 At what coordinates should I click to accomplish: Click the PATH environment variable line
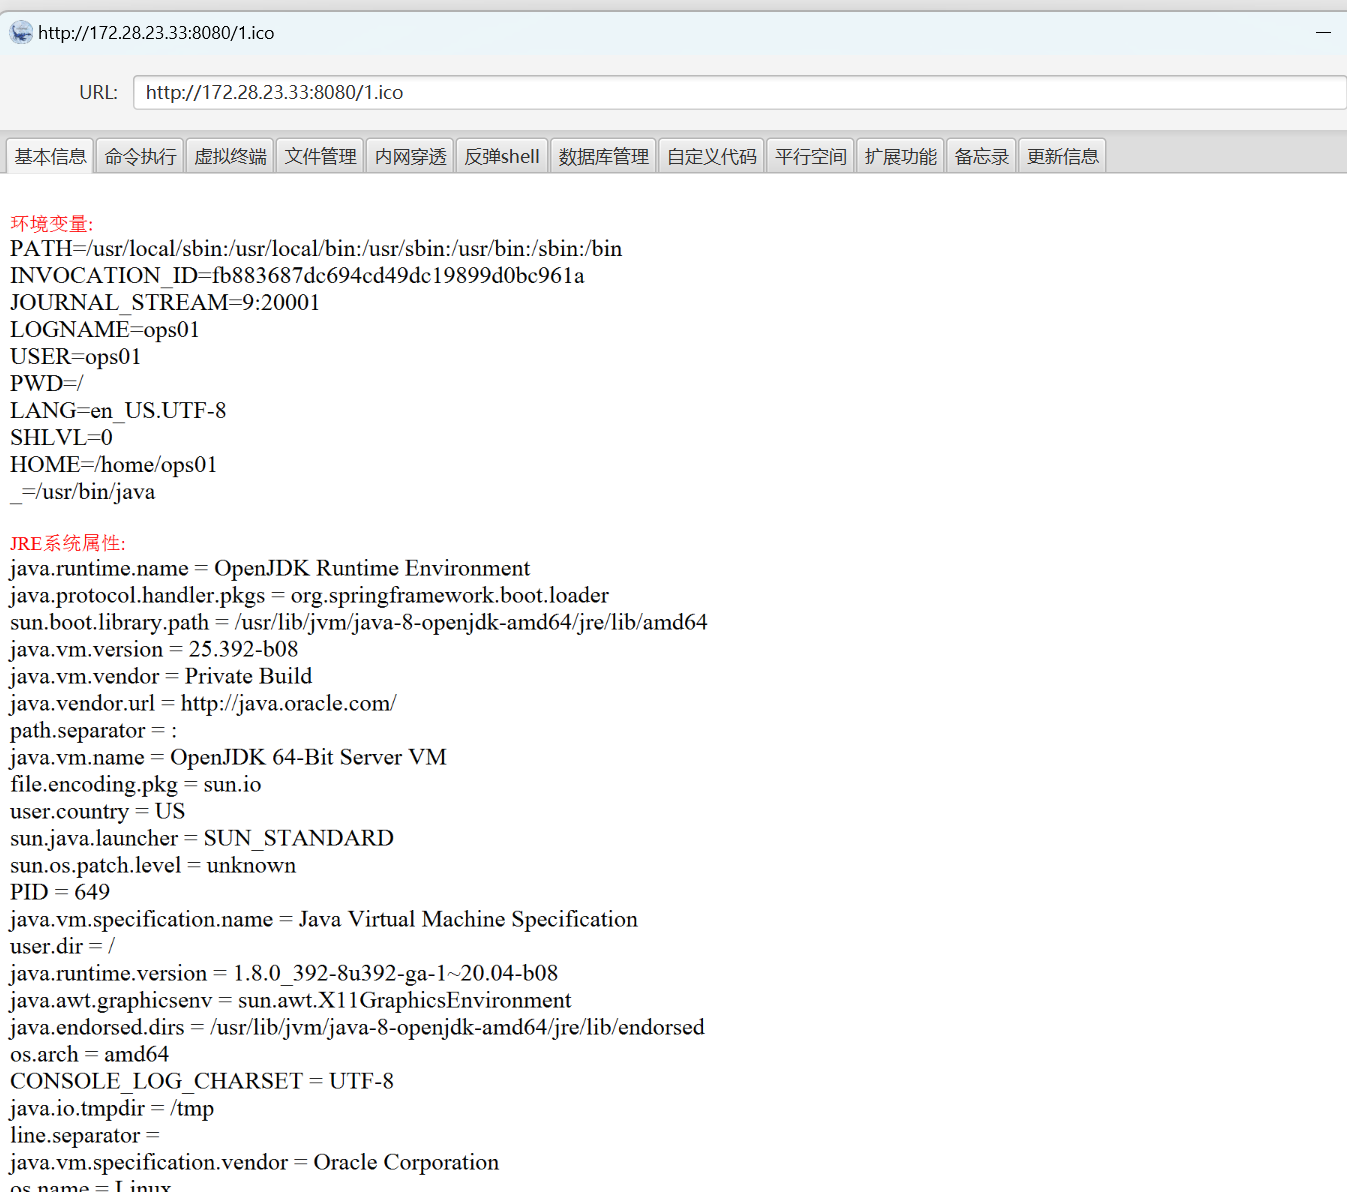[x=316, y=248]
